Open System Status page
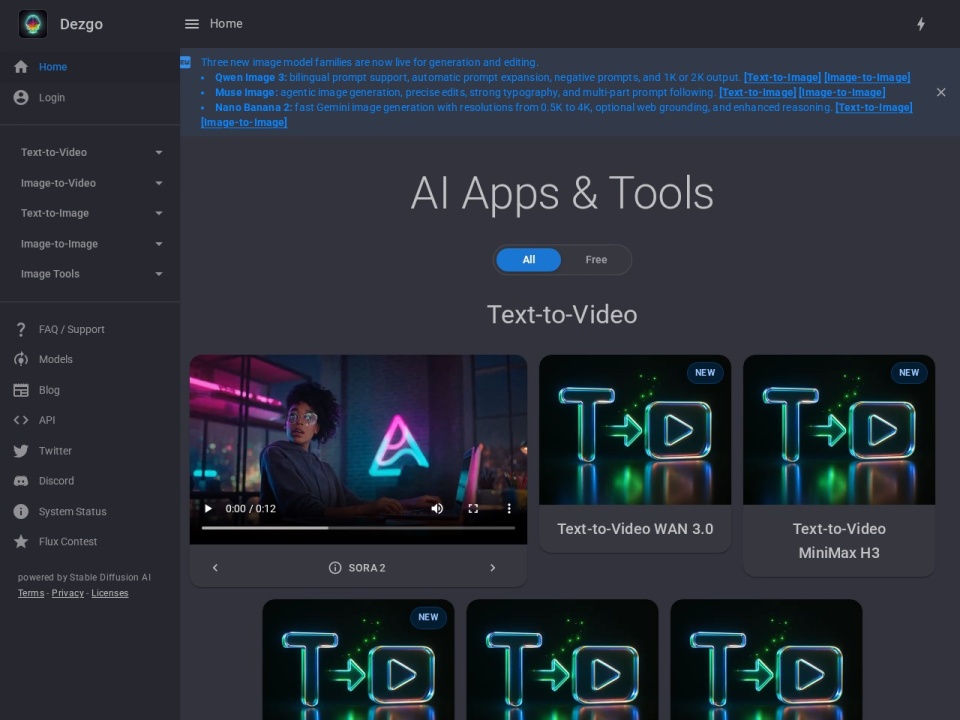This screenshot has height=720, width=960. 72,511
